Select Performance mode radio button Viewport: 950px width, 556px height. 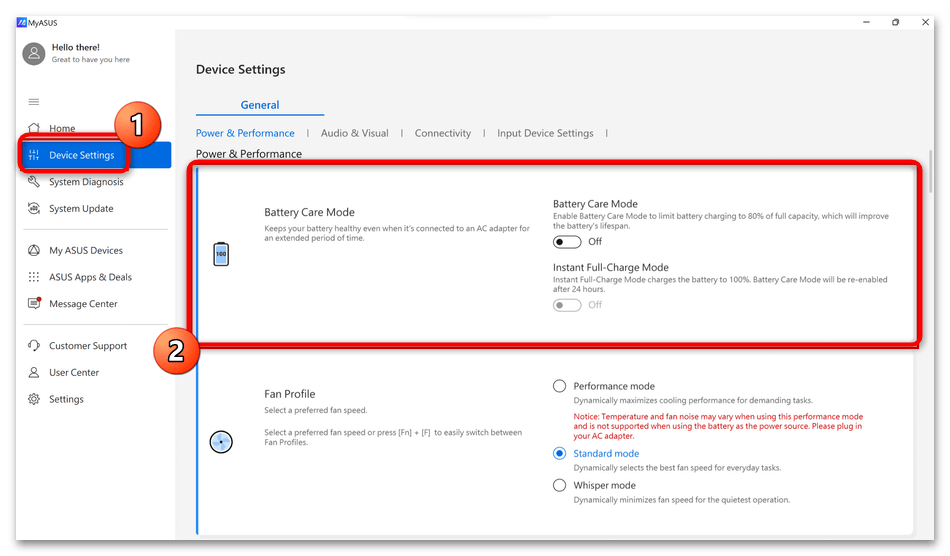tap(559, 386)
